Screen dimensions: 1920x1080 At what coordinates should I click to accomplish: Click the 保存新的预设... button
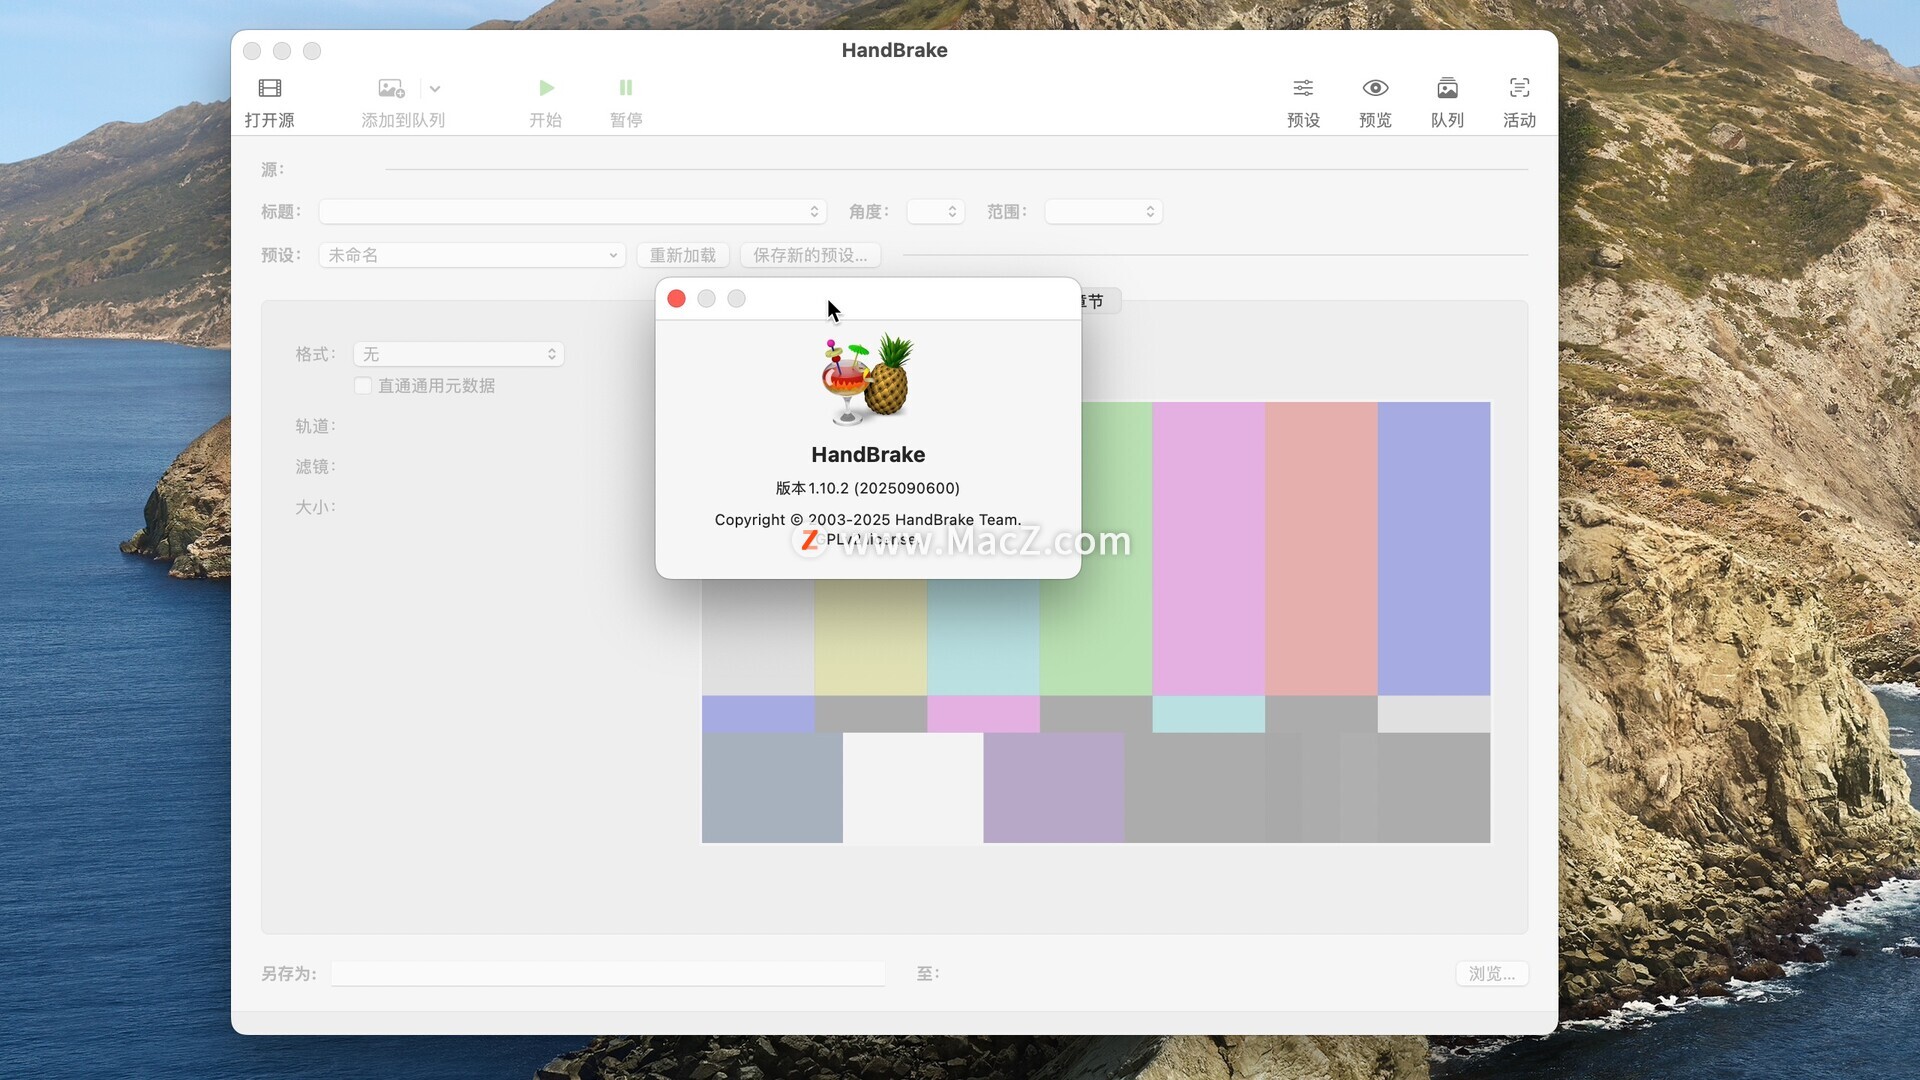[x=810, y=255]
